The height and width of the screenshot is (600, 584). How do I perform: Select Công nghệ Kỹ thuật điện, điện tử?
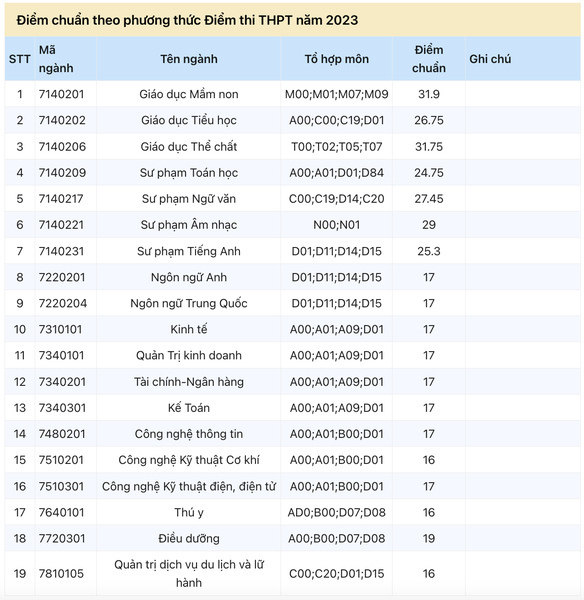[x=189, y=486]
